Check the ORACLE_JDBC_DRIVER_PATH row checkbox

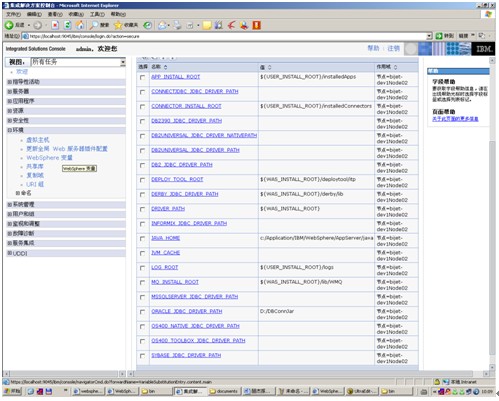(143, 312)
